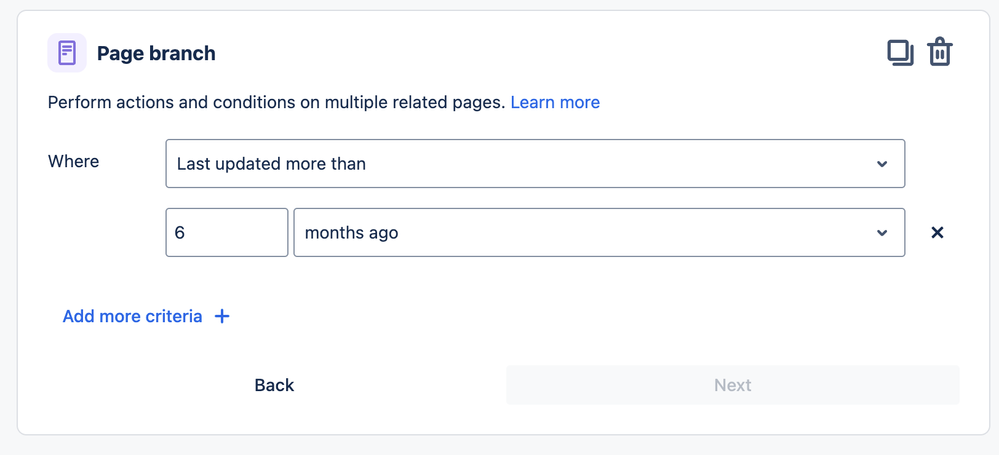Image resolution: width=999 pixels, height=455 pixels.
Task: Click the 'Perform actions and conditions' description
Action: click(x=276, y=102)
